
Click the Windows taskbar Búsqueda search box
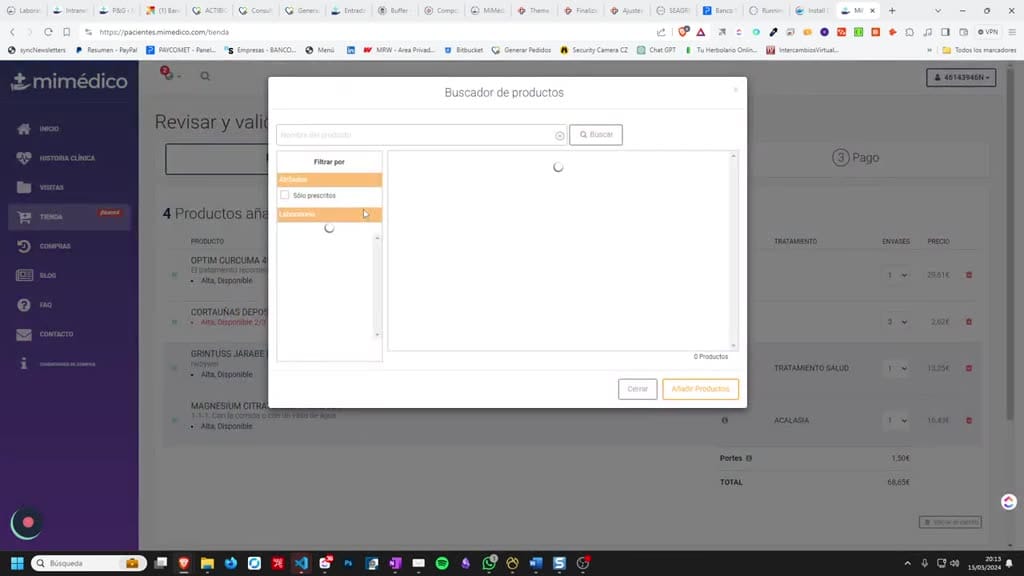[88, 563]
